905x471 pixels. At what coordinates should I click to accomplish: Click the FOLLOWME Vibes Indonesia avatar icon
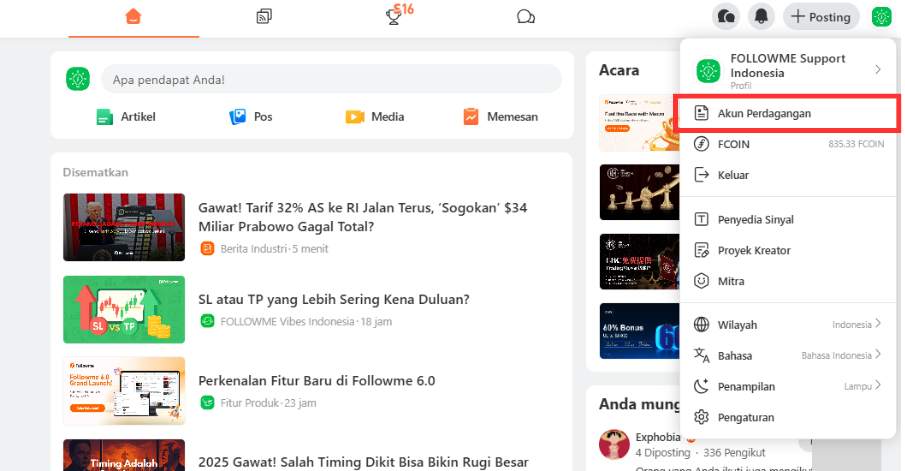207,321
